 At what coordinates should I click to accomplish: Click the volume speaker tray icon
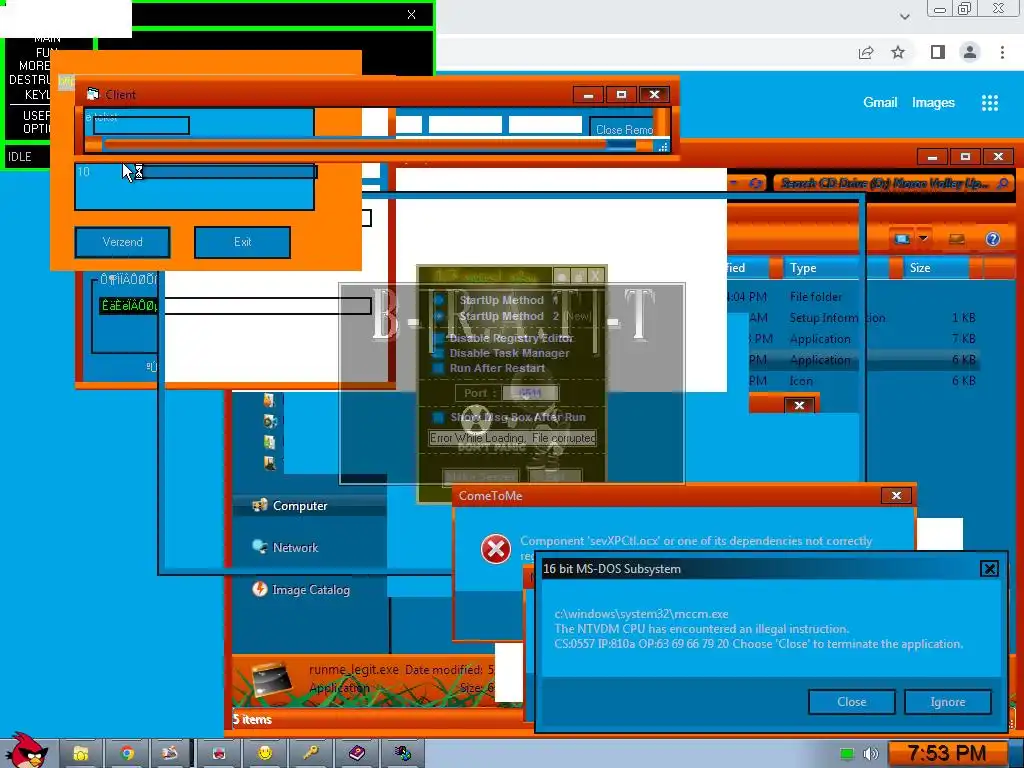click(871, 754)
